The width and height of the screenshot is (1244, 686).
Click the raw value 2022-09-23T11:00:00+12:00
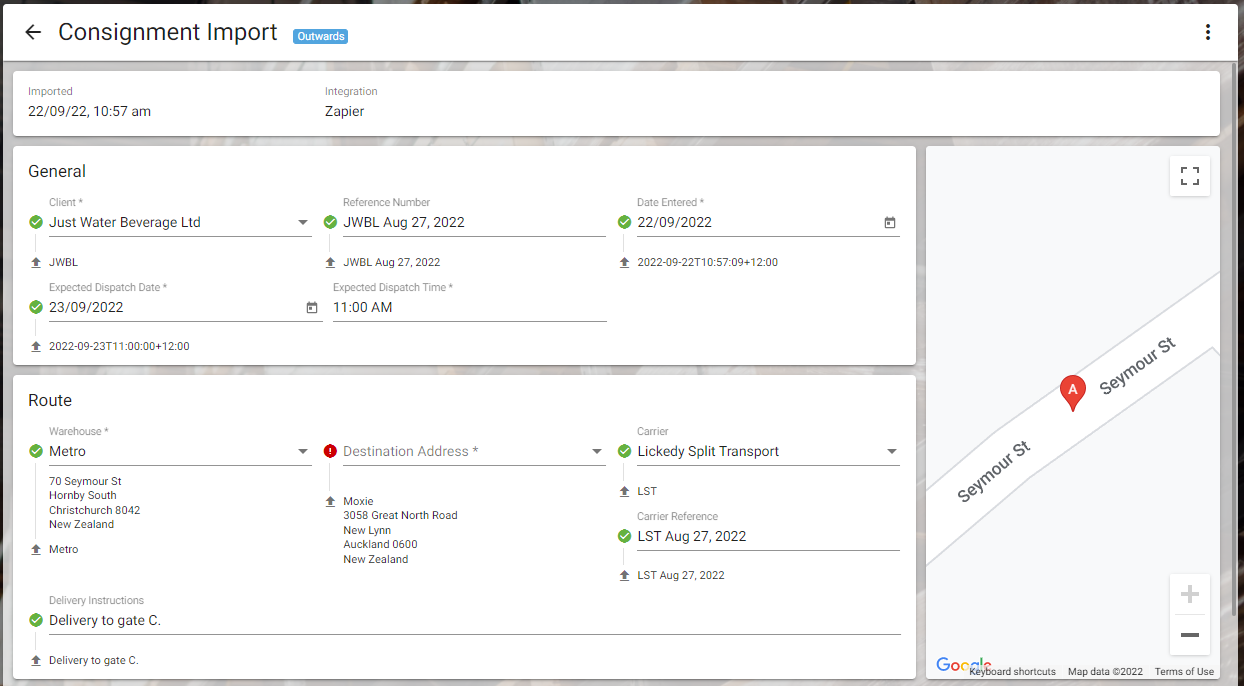(119, 347)
